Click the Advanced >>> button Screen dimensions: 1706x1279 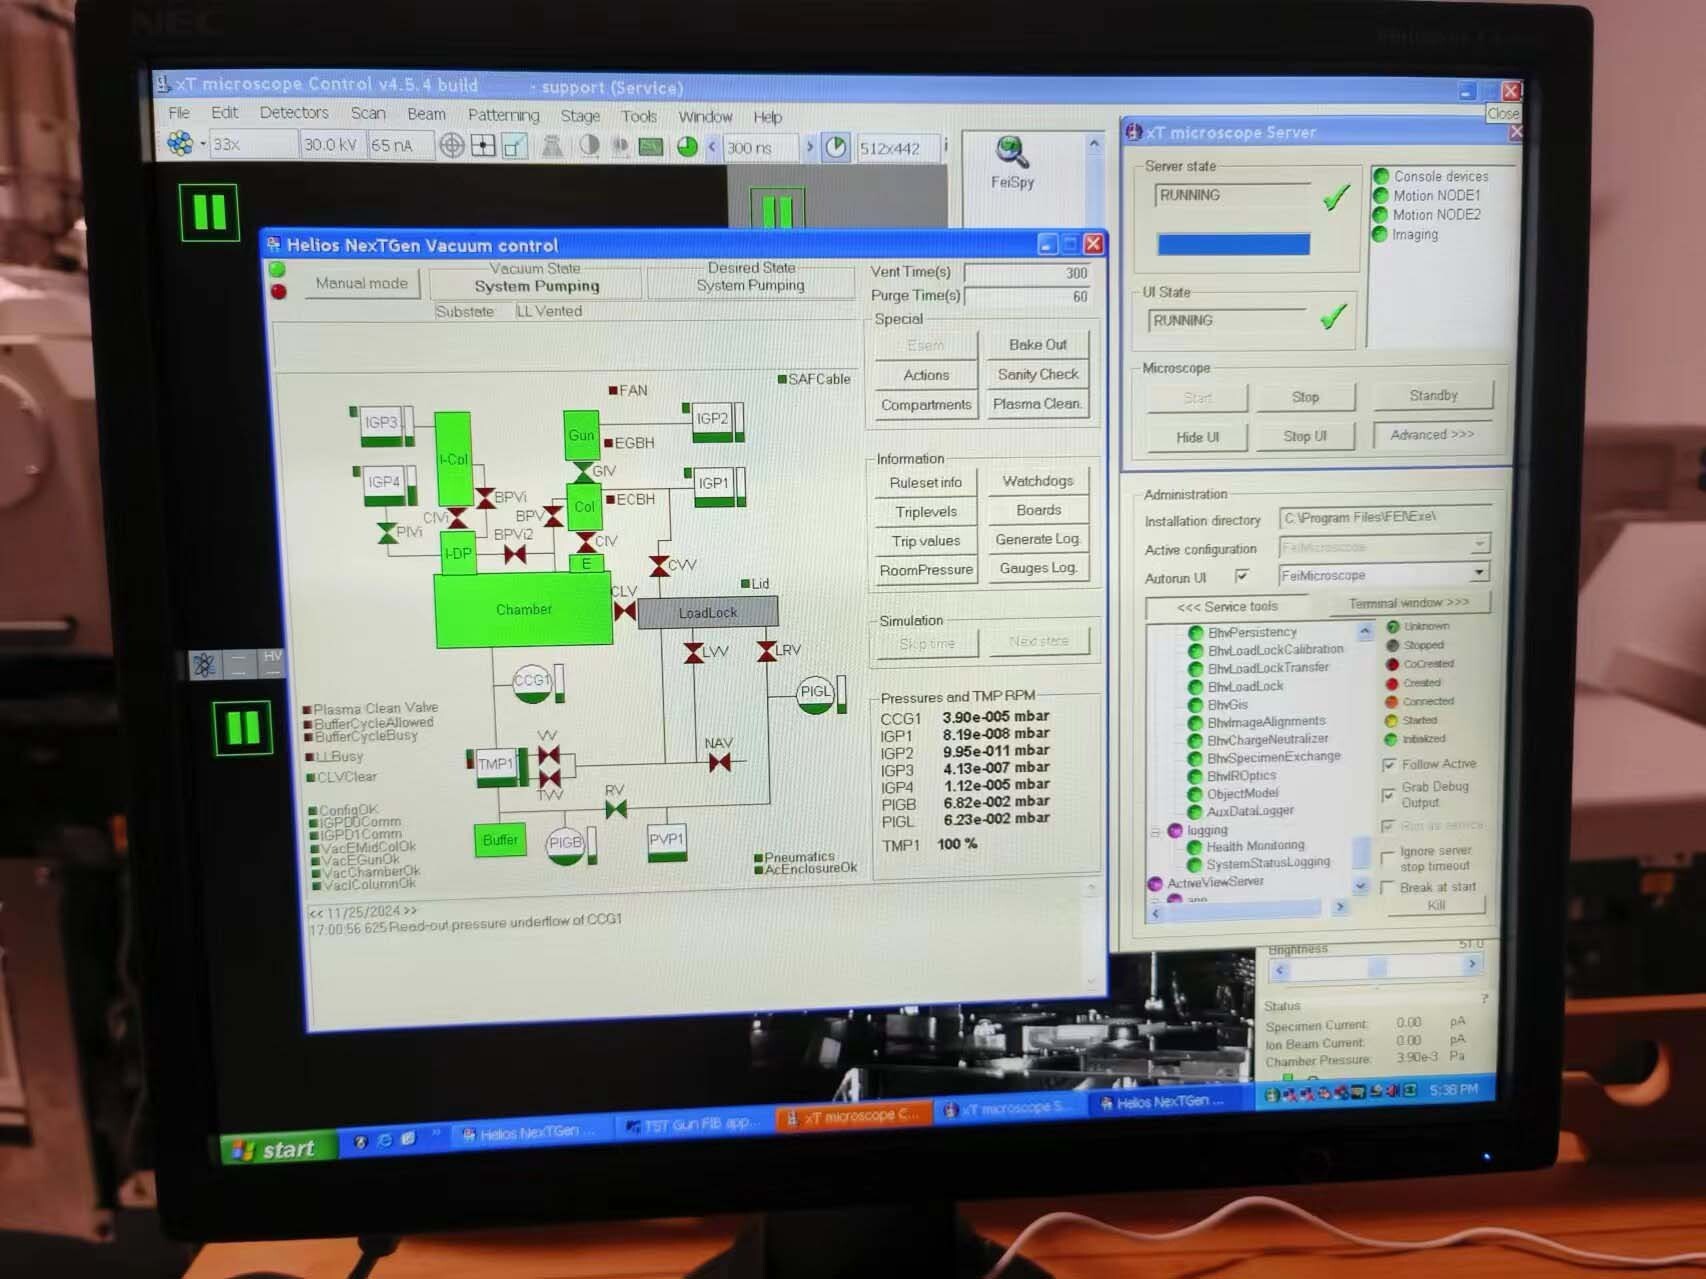pyautogui.click(x=1432, y=435)
